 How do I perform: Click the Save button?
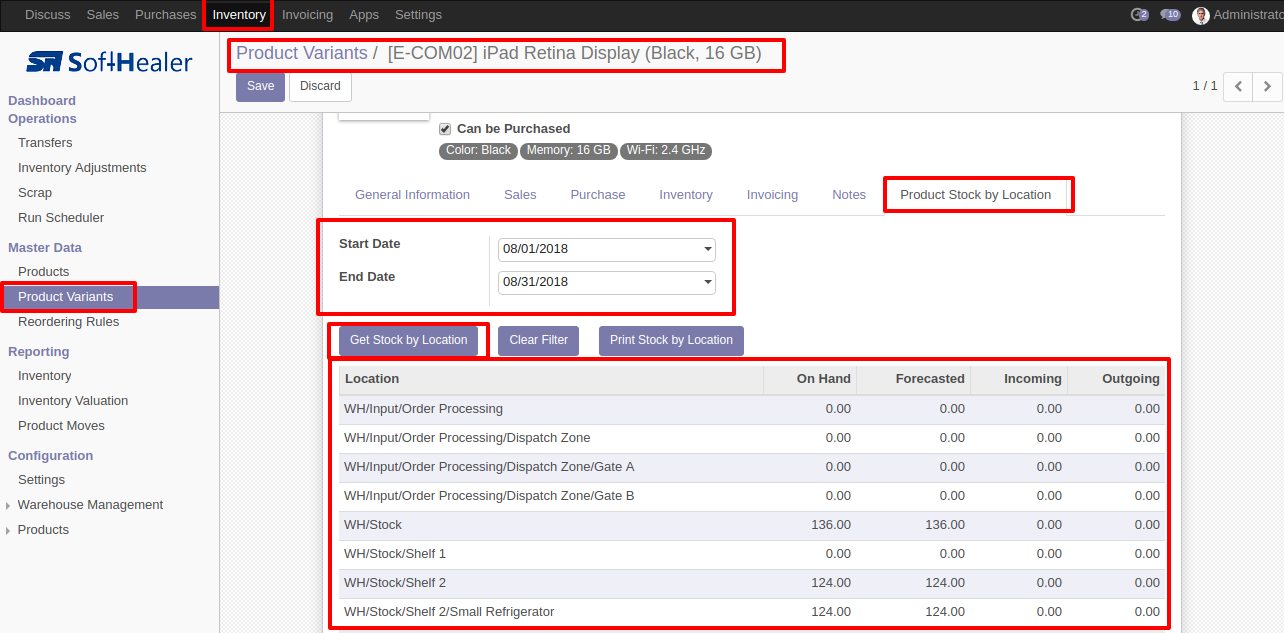[x=260, y=86]
